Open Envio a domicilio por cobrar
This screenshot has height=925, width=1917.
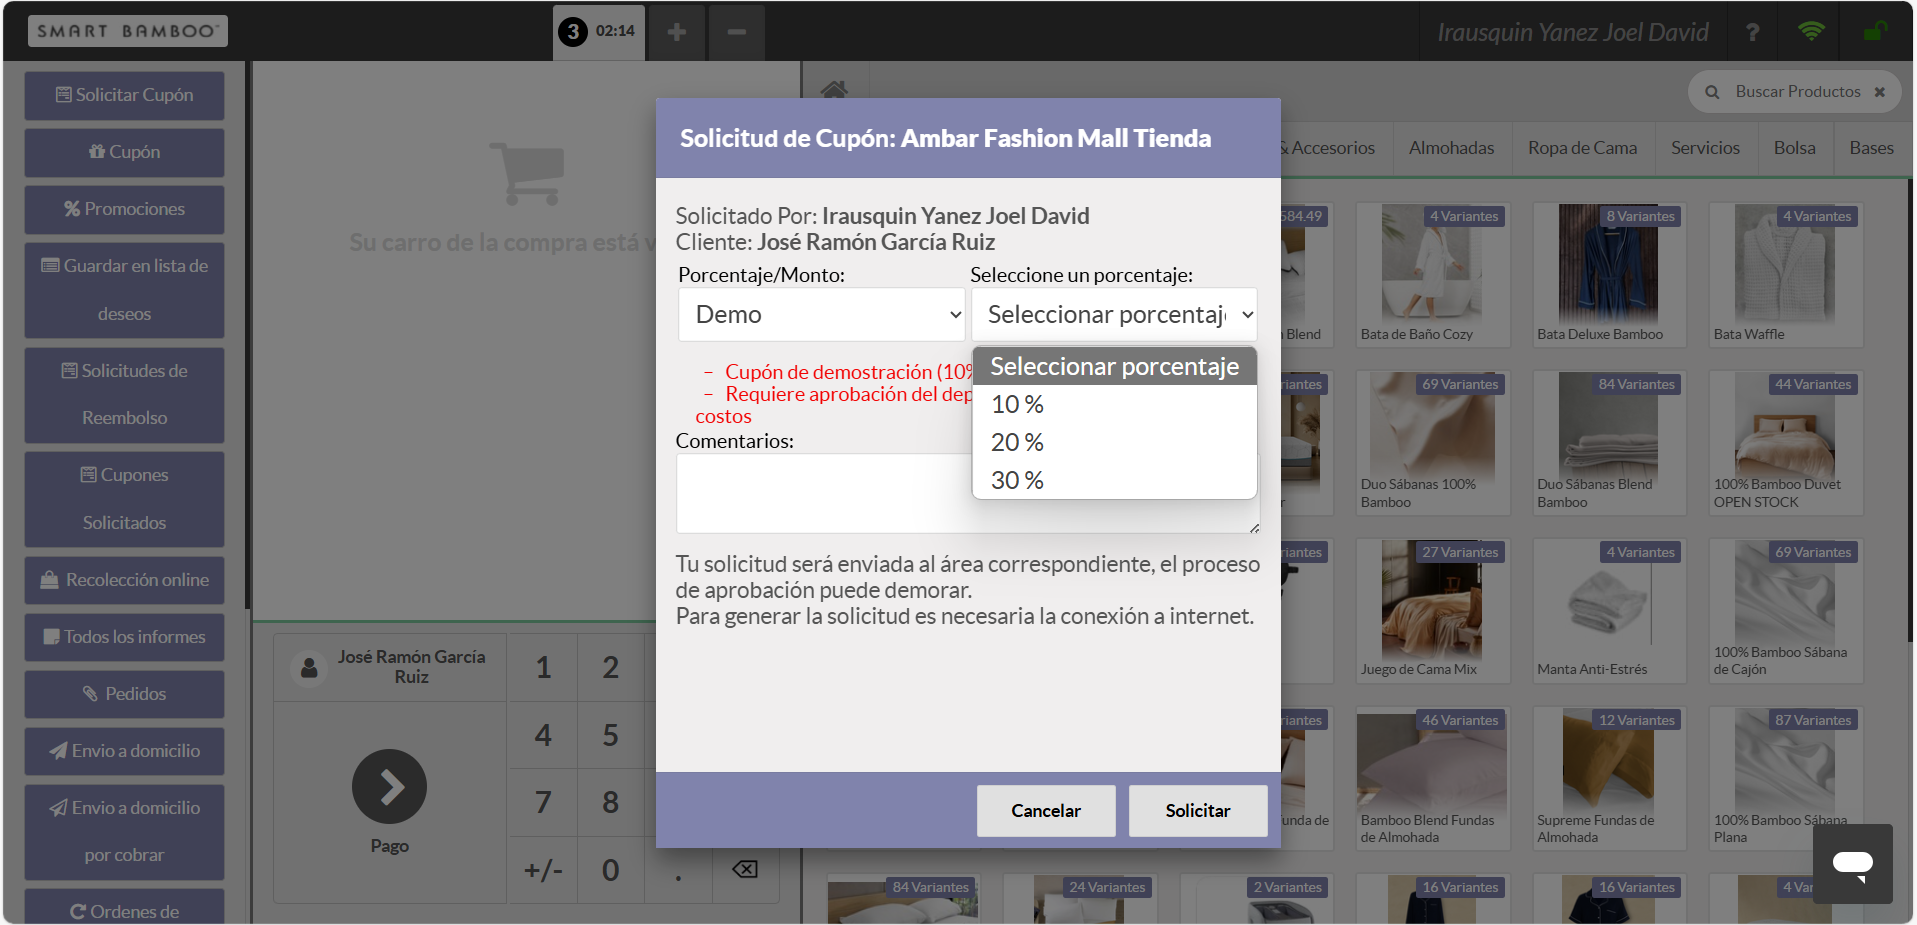tap(124, 831)
